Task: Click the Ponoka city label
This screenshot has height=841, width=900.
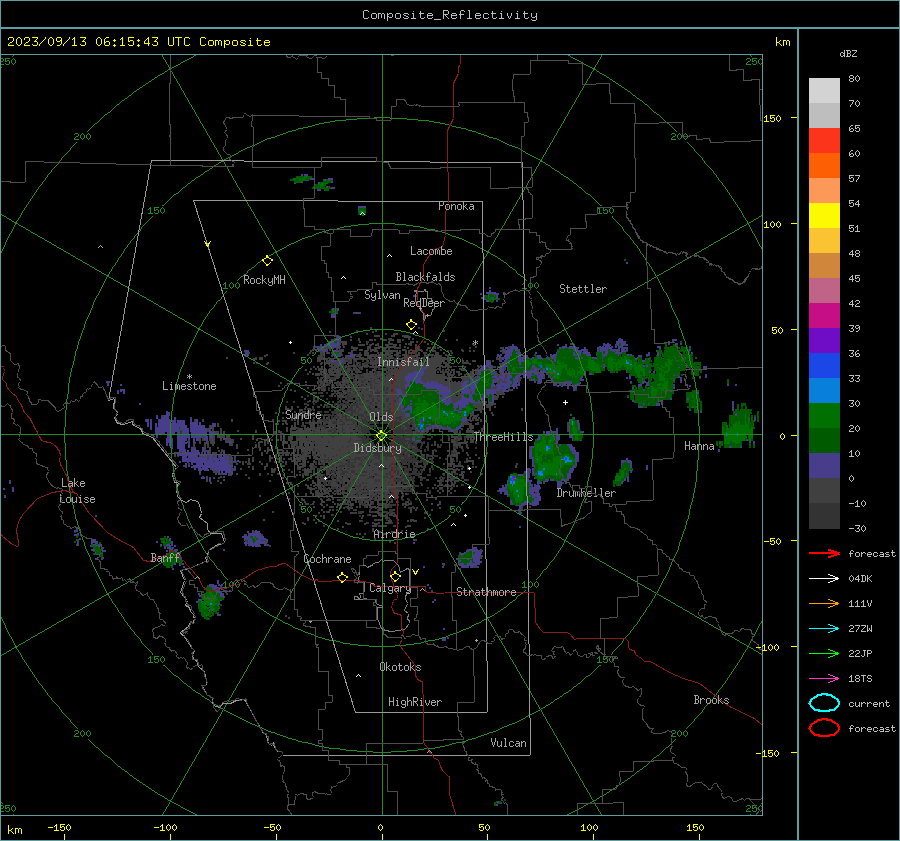Action: pyautogui.click(x=456, y=206)
